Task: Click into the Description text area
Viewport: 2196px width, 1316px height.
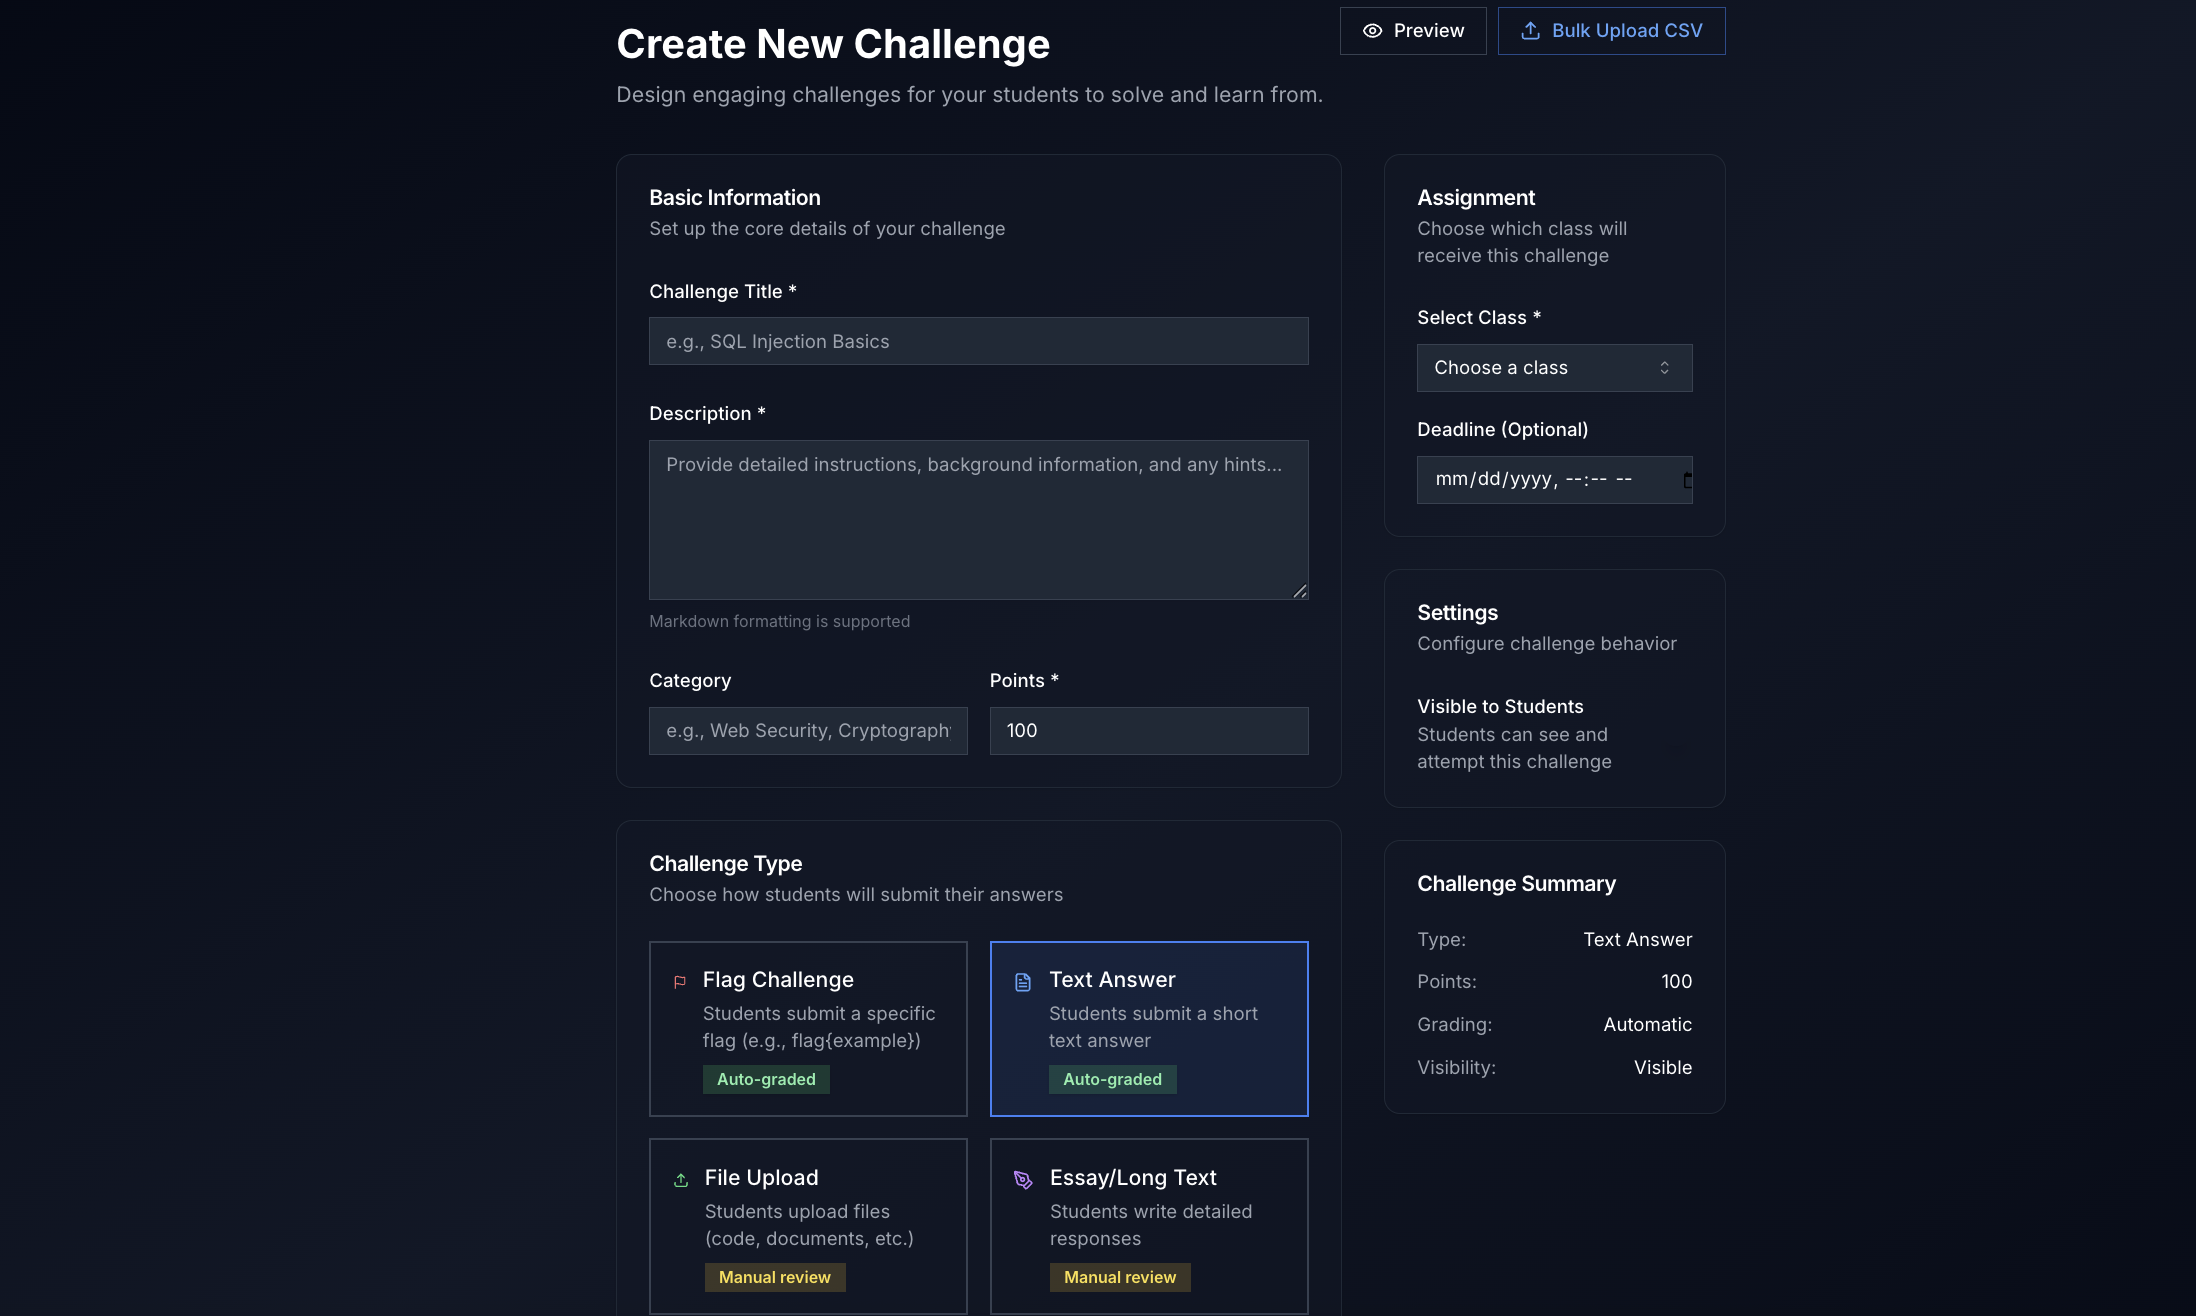Action: click(x=978, y=520)
